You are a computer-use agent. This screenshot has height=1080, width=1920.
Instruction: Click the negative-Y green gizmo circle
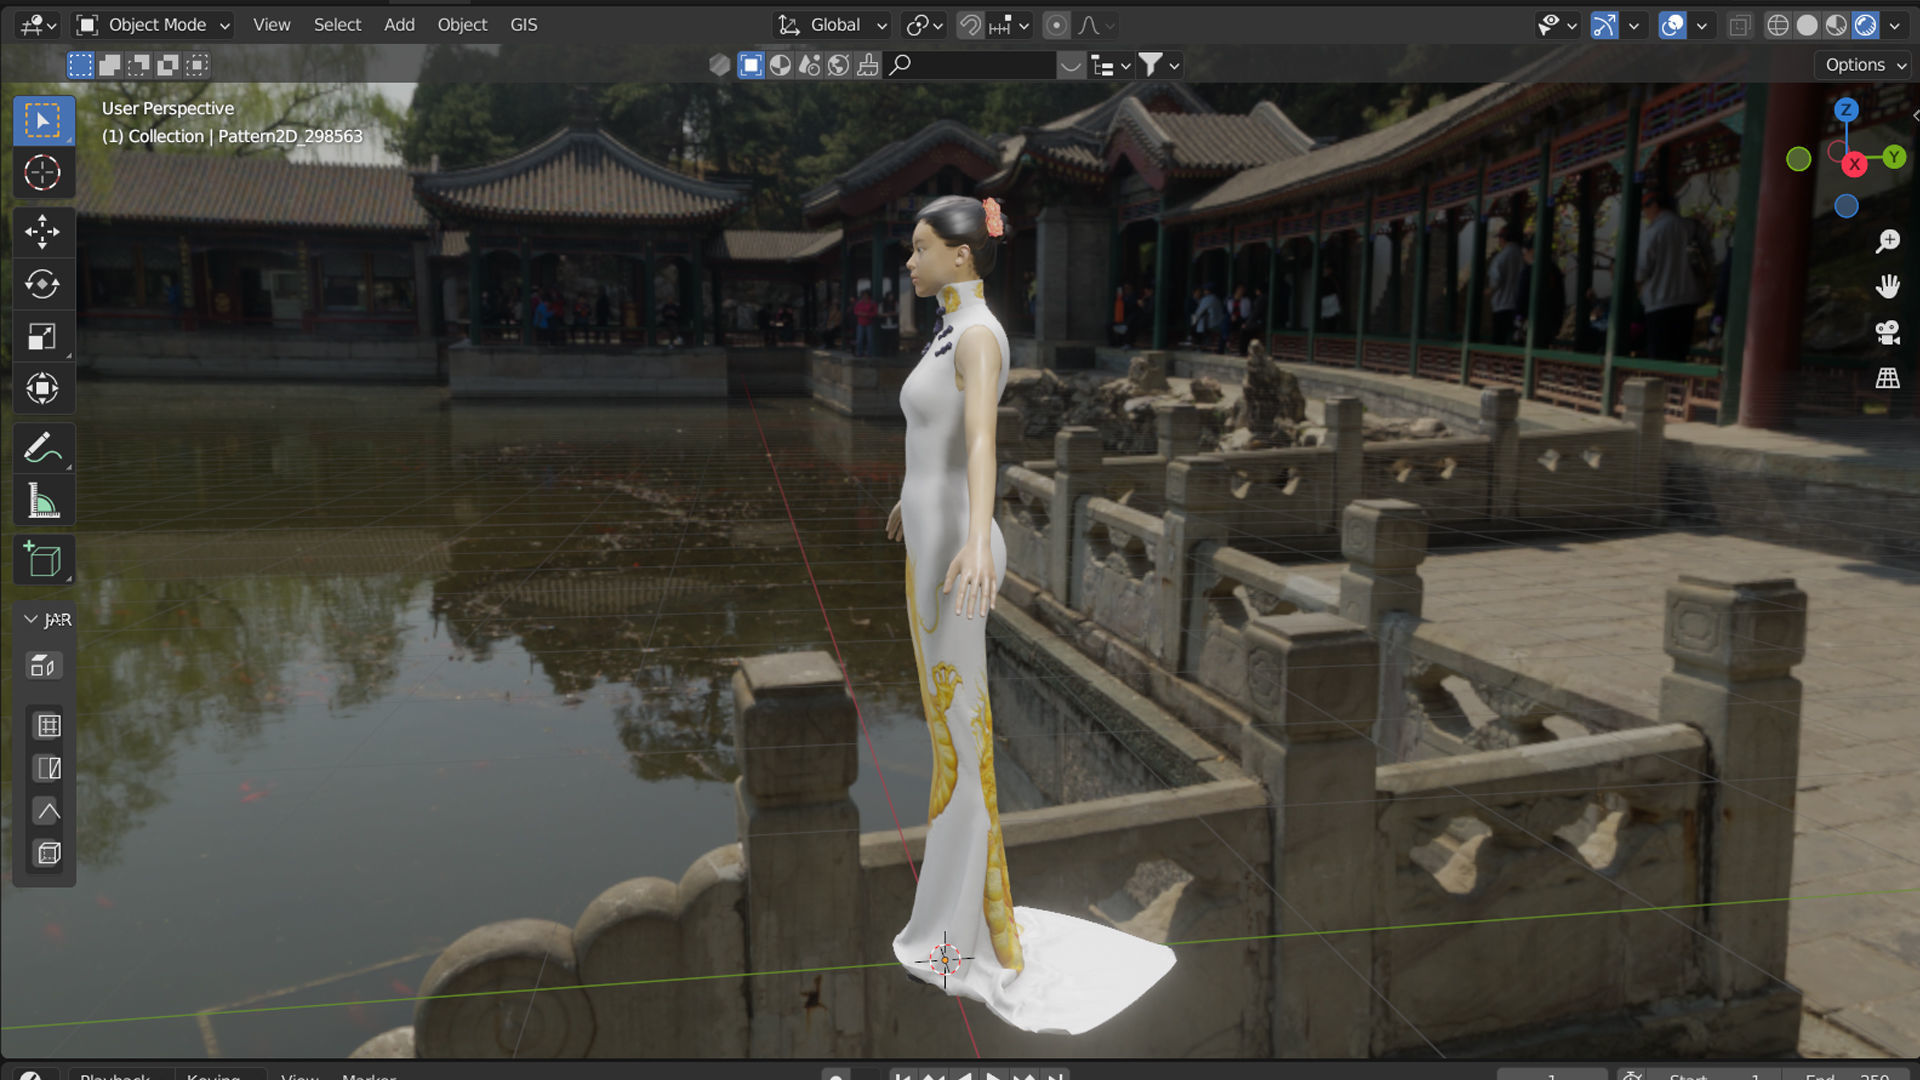[1799, 159]
